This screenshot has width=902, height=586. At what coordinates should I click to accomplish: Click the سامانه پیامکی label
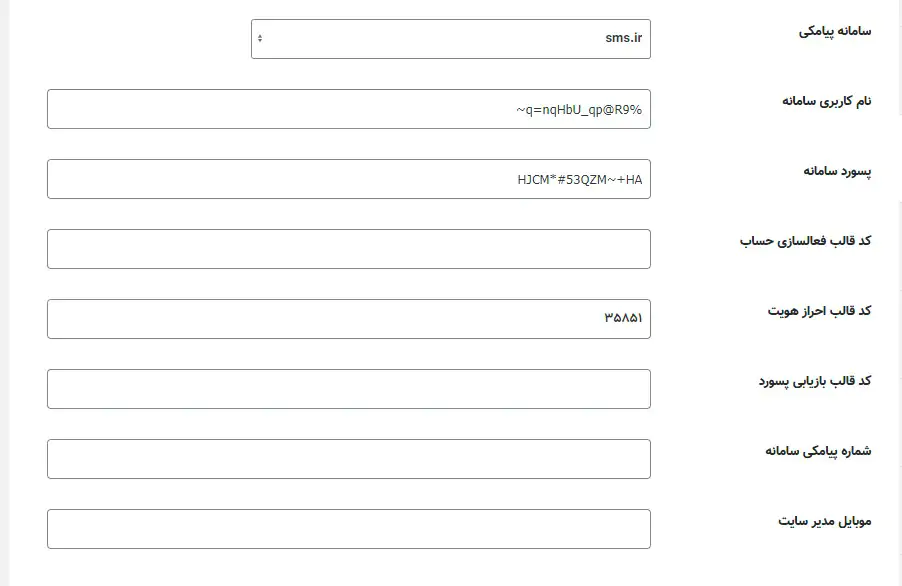[834, 31]
